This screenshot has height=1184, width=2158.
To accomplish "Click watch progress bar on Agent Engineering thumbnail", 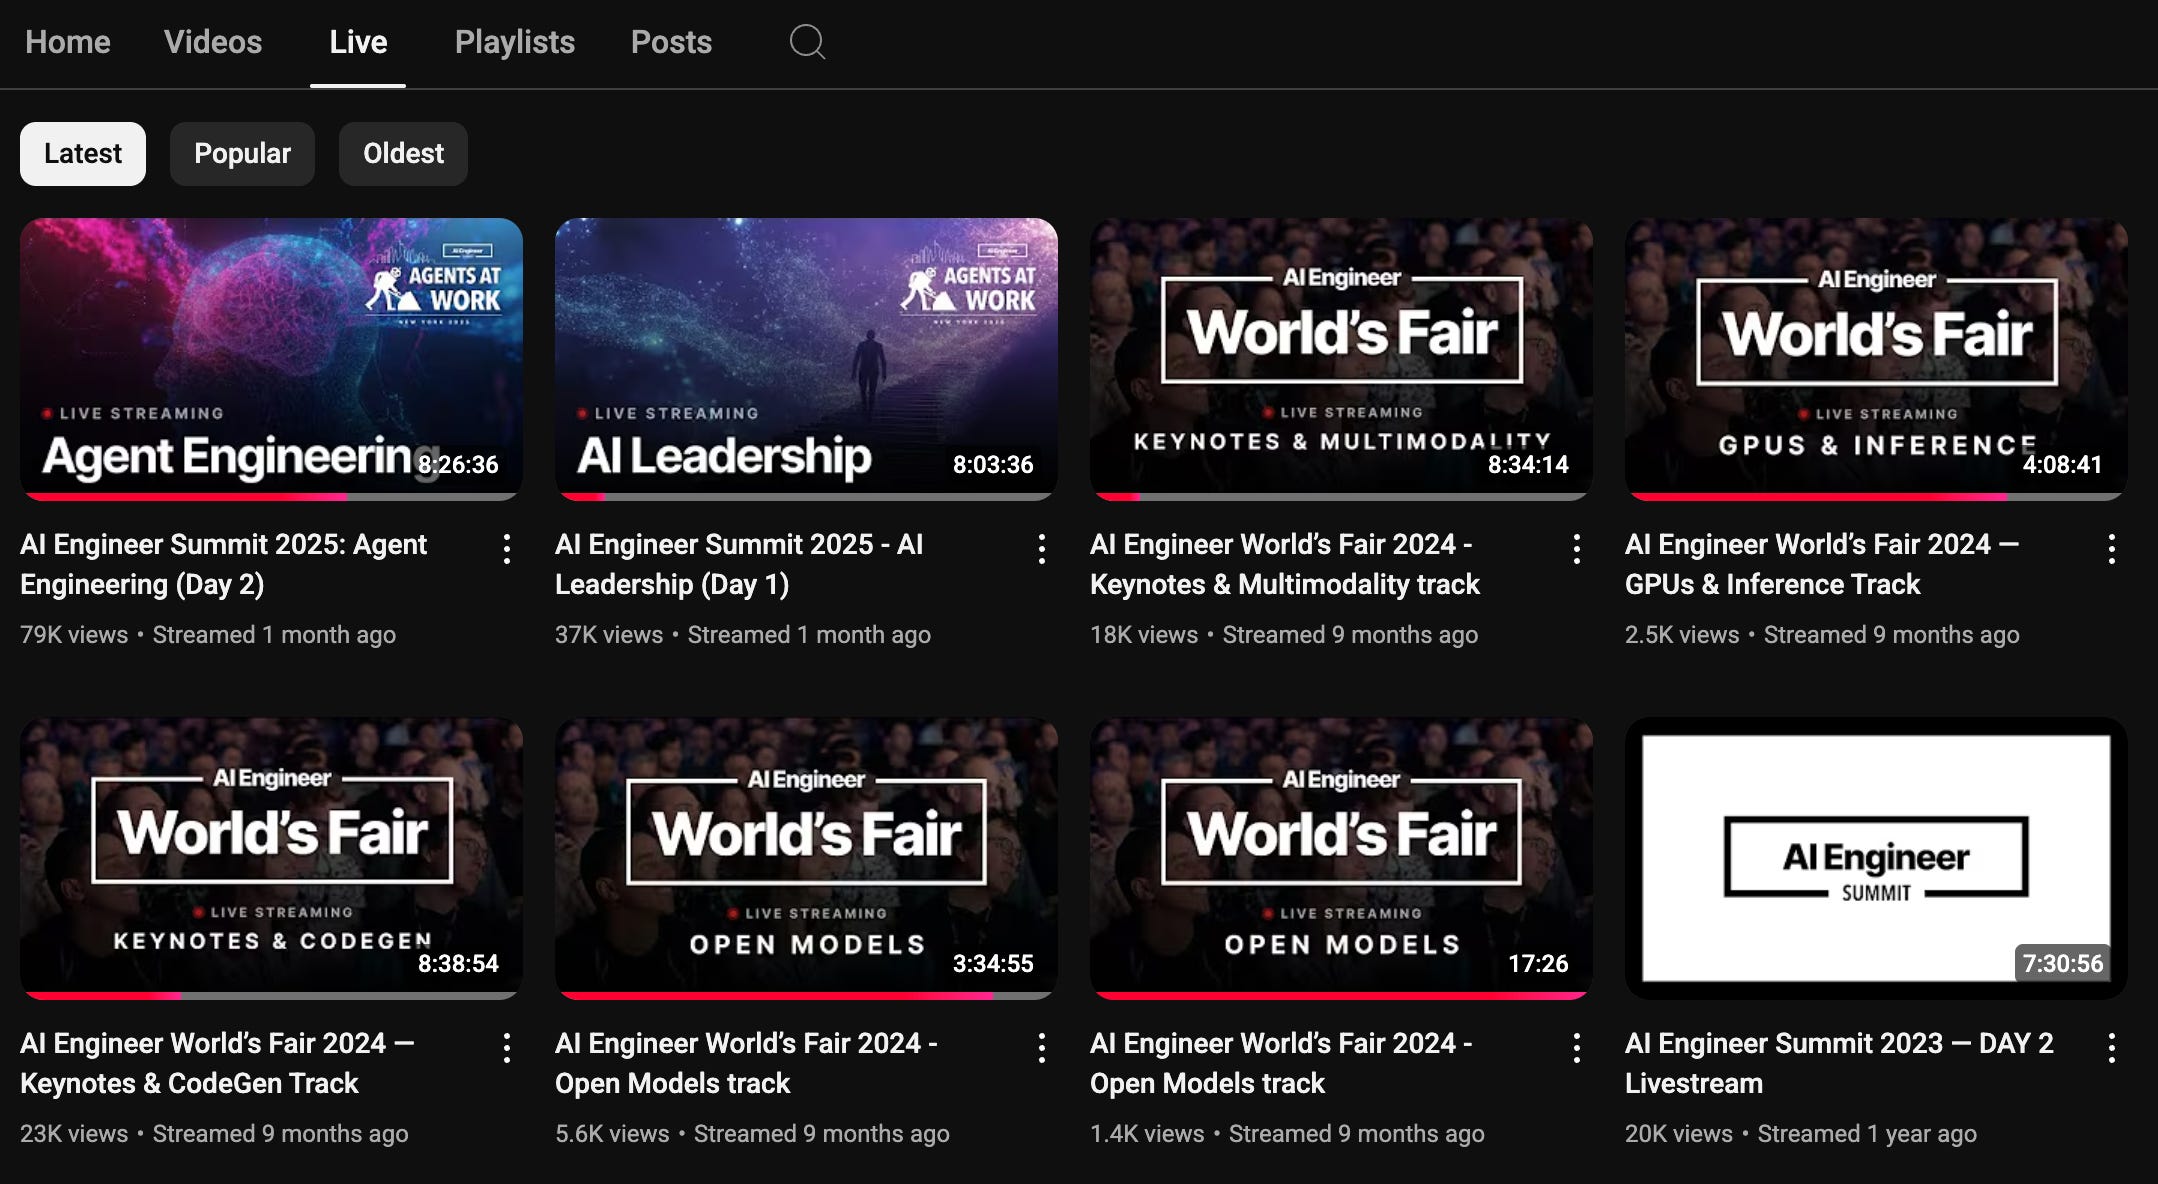I will pyautogui.click(x=271, y=496).
